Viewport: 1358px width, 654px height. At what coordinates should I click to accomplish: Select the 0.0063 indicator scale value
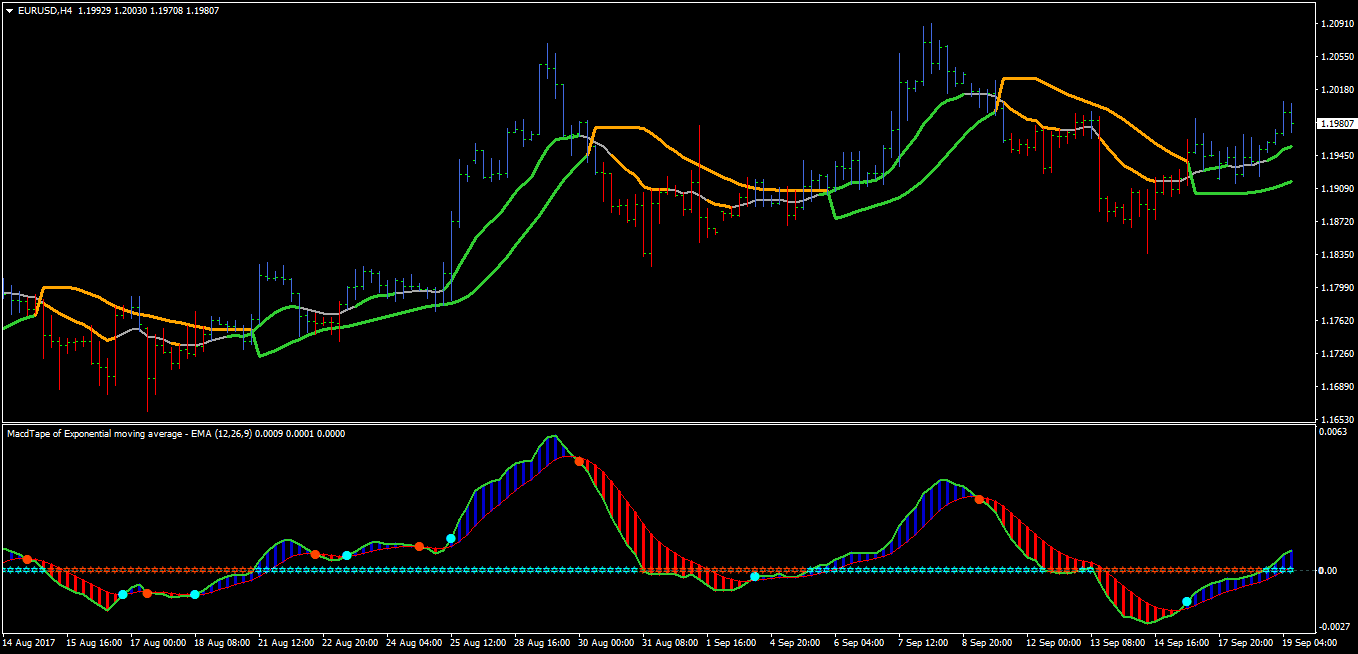(1333, 432)
